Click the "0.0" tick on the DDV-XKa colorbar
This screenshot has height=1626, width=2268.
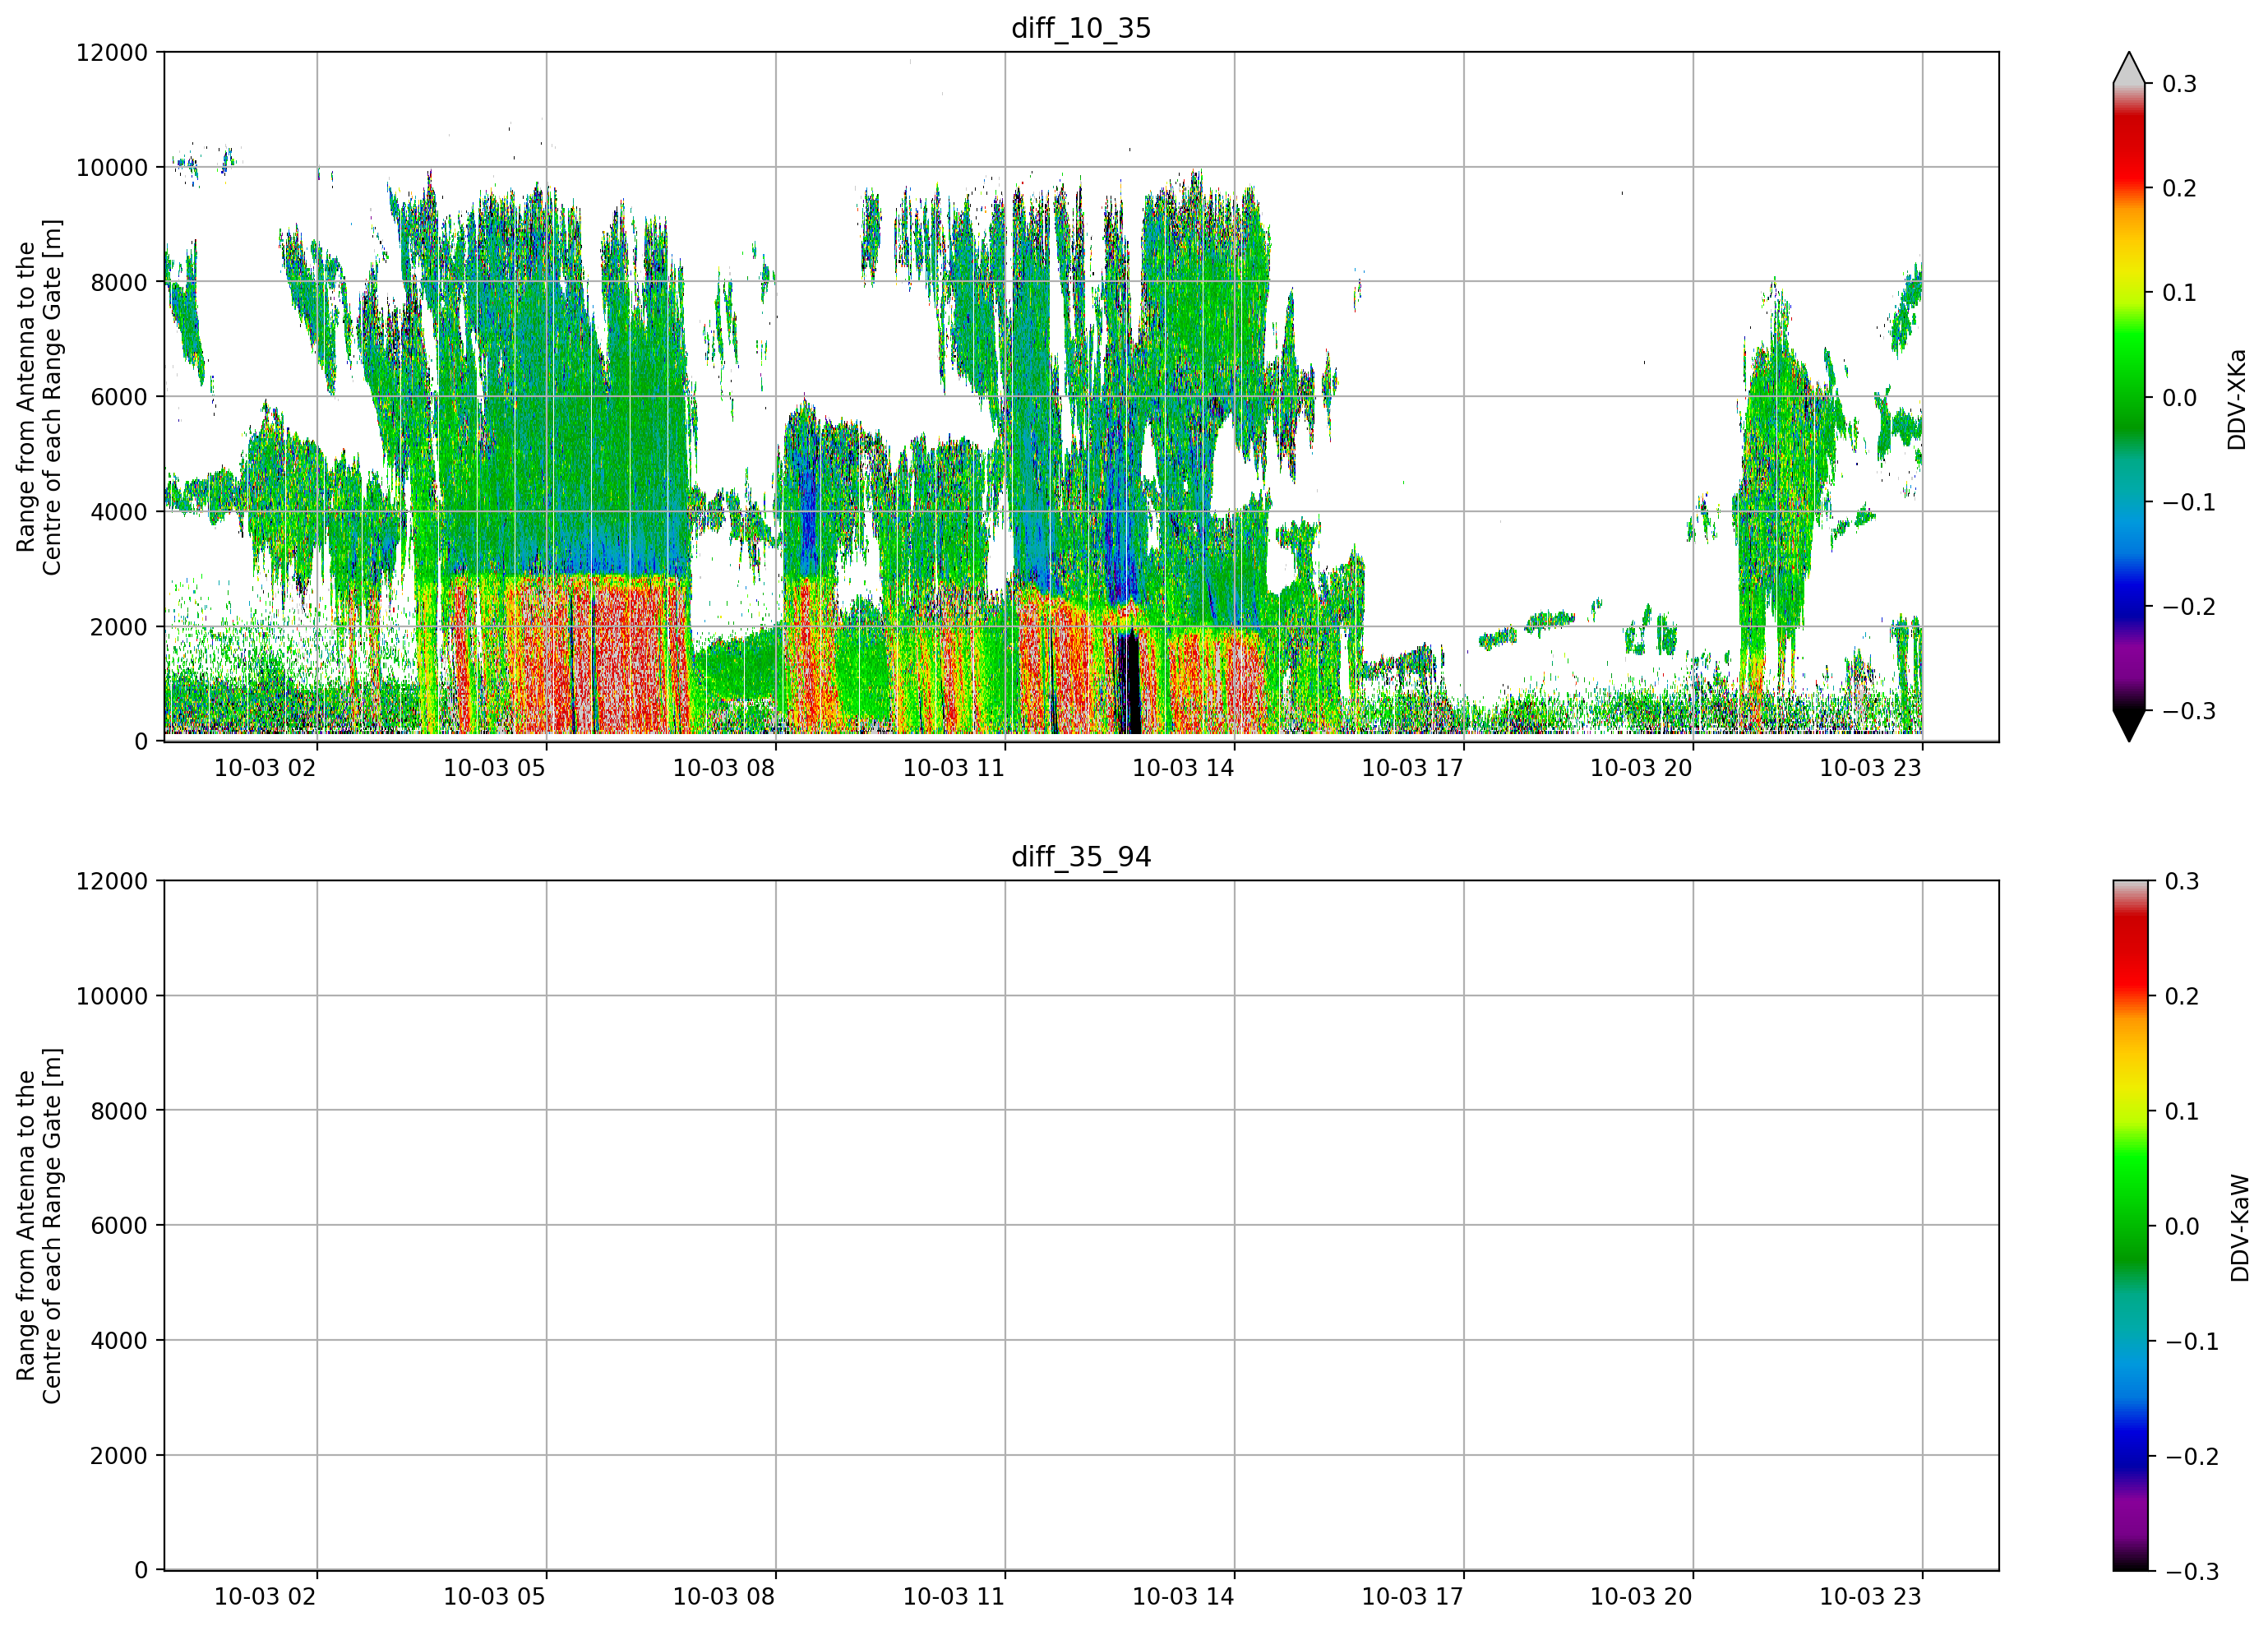pos(2180,399)
